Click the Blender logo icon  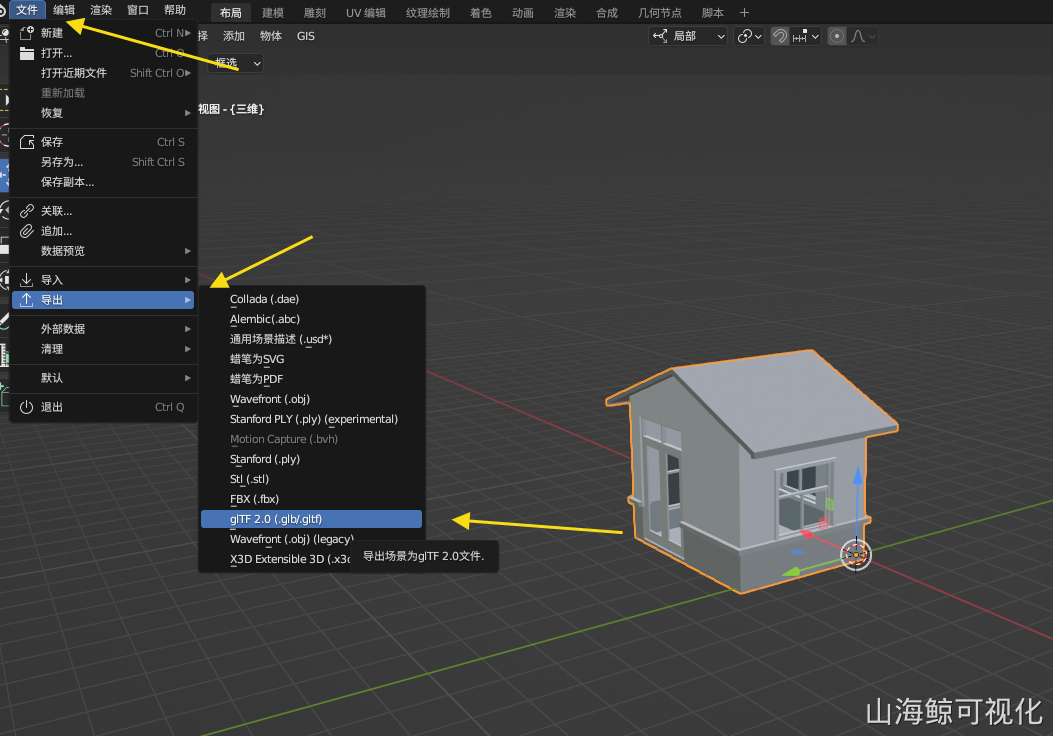pyautogui.click(x=4, y=10)
